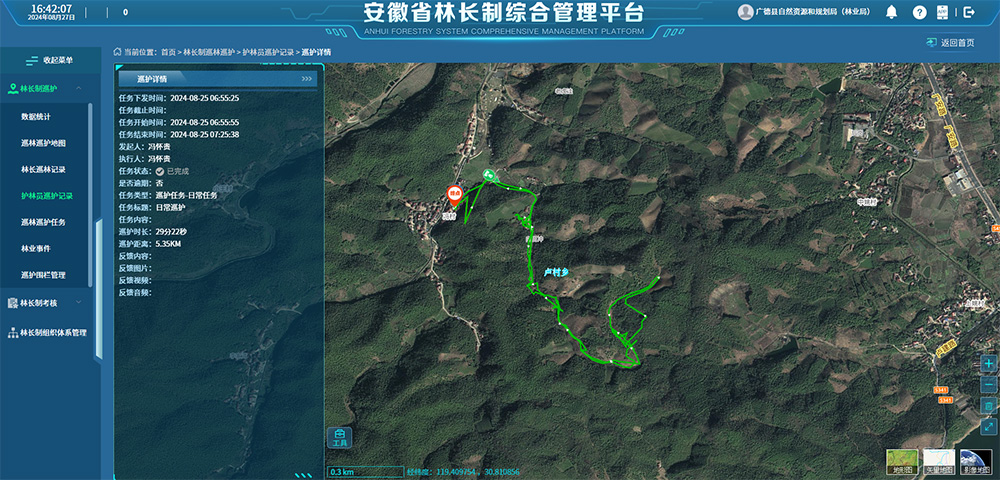Select 林业事件 in the sidebar menu
This screenshot has width=1000, height=480.
point(36,248)
